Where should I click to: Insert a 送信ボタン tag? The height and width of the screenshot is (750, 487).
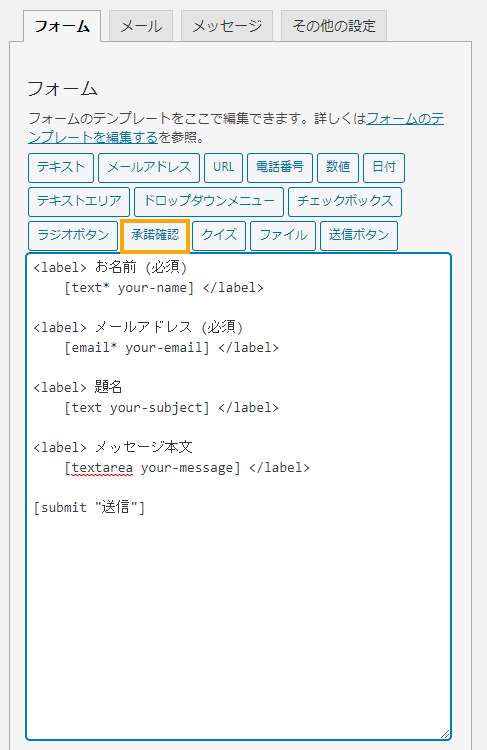tap(359, 236)
